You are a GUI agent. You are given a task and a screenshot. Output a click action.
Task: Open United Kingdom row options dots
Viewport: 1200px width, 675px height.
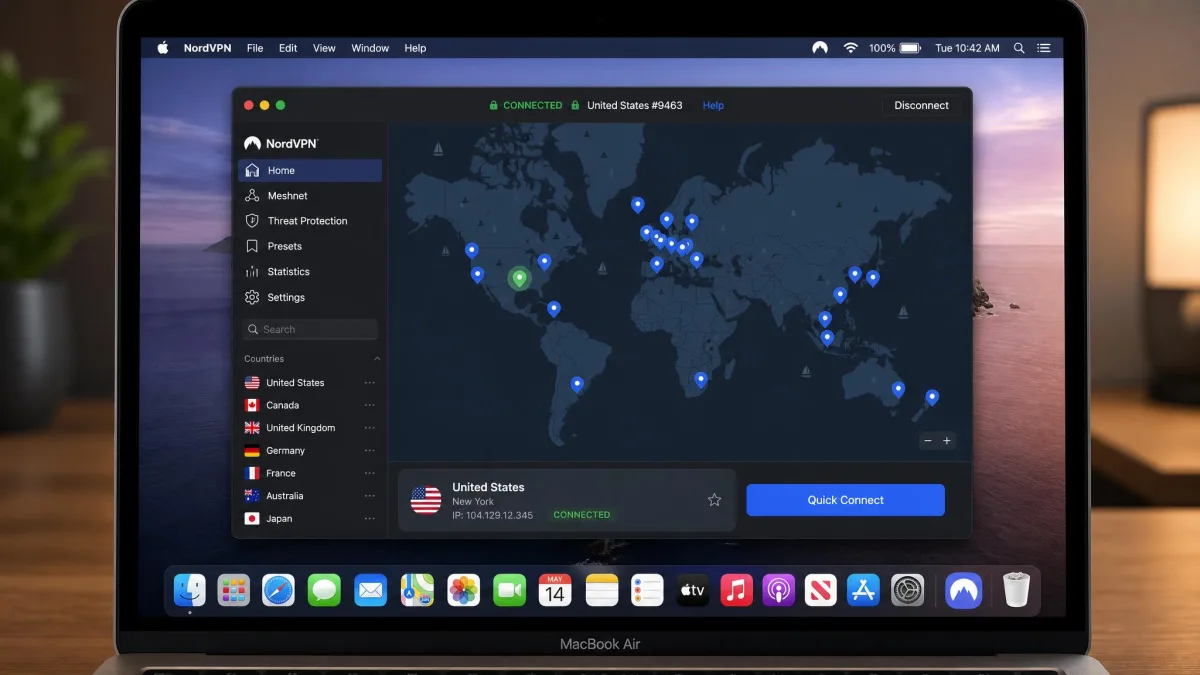(x=370, y=428)
